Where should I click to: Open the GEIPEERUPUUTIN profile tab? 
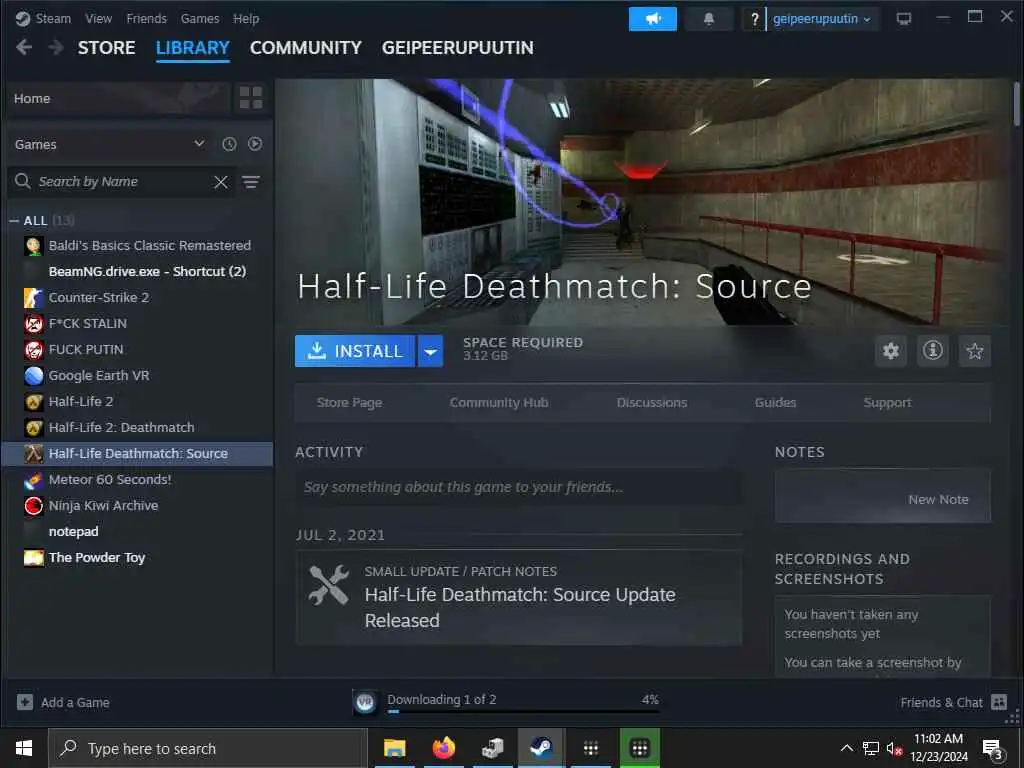pos(458,48)
